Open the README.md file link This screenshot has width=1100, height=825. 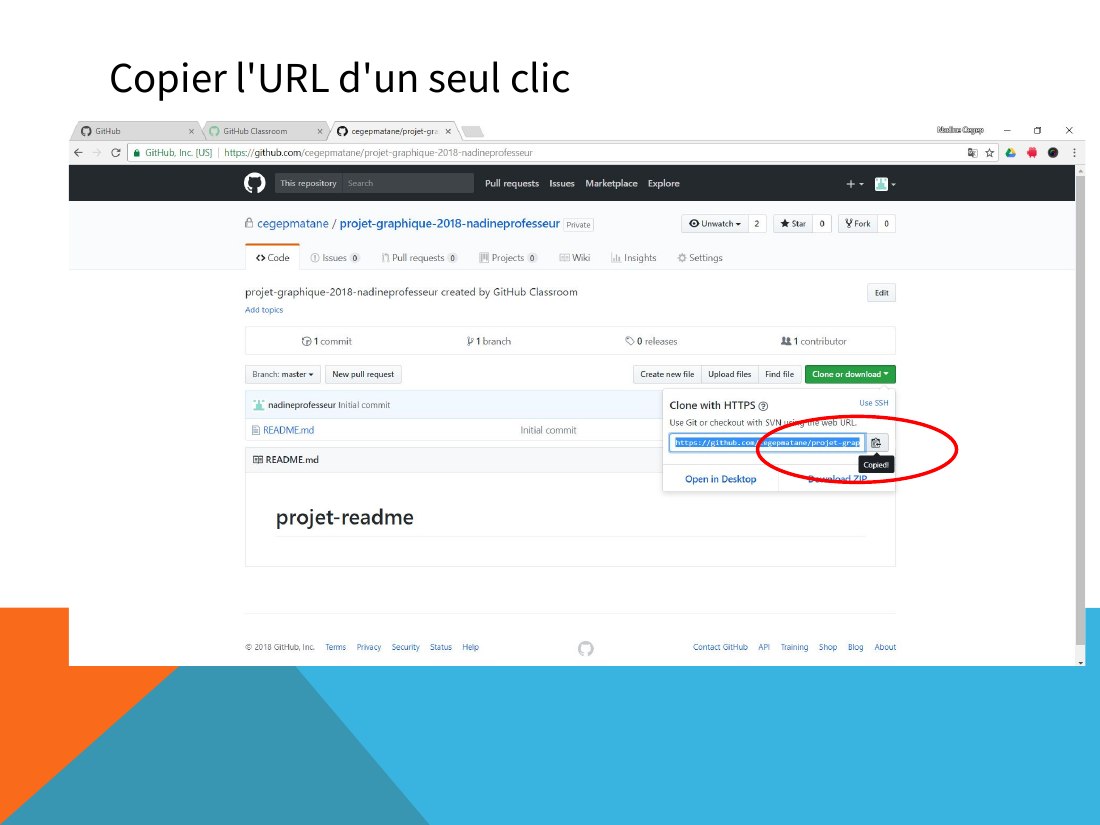pyautogui.click(x=288, y=430)
